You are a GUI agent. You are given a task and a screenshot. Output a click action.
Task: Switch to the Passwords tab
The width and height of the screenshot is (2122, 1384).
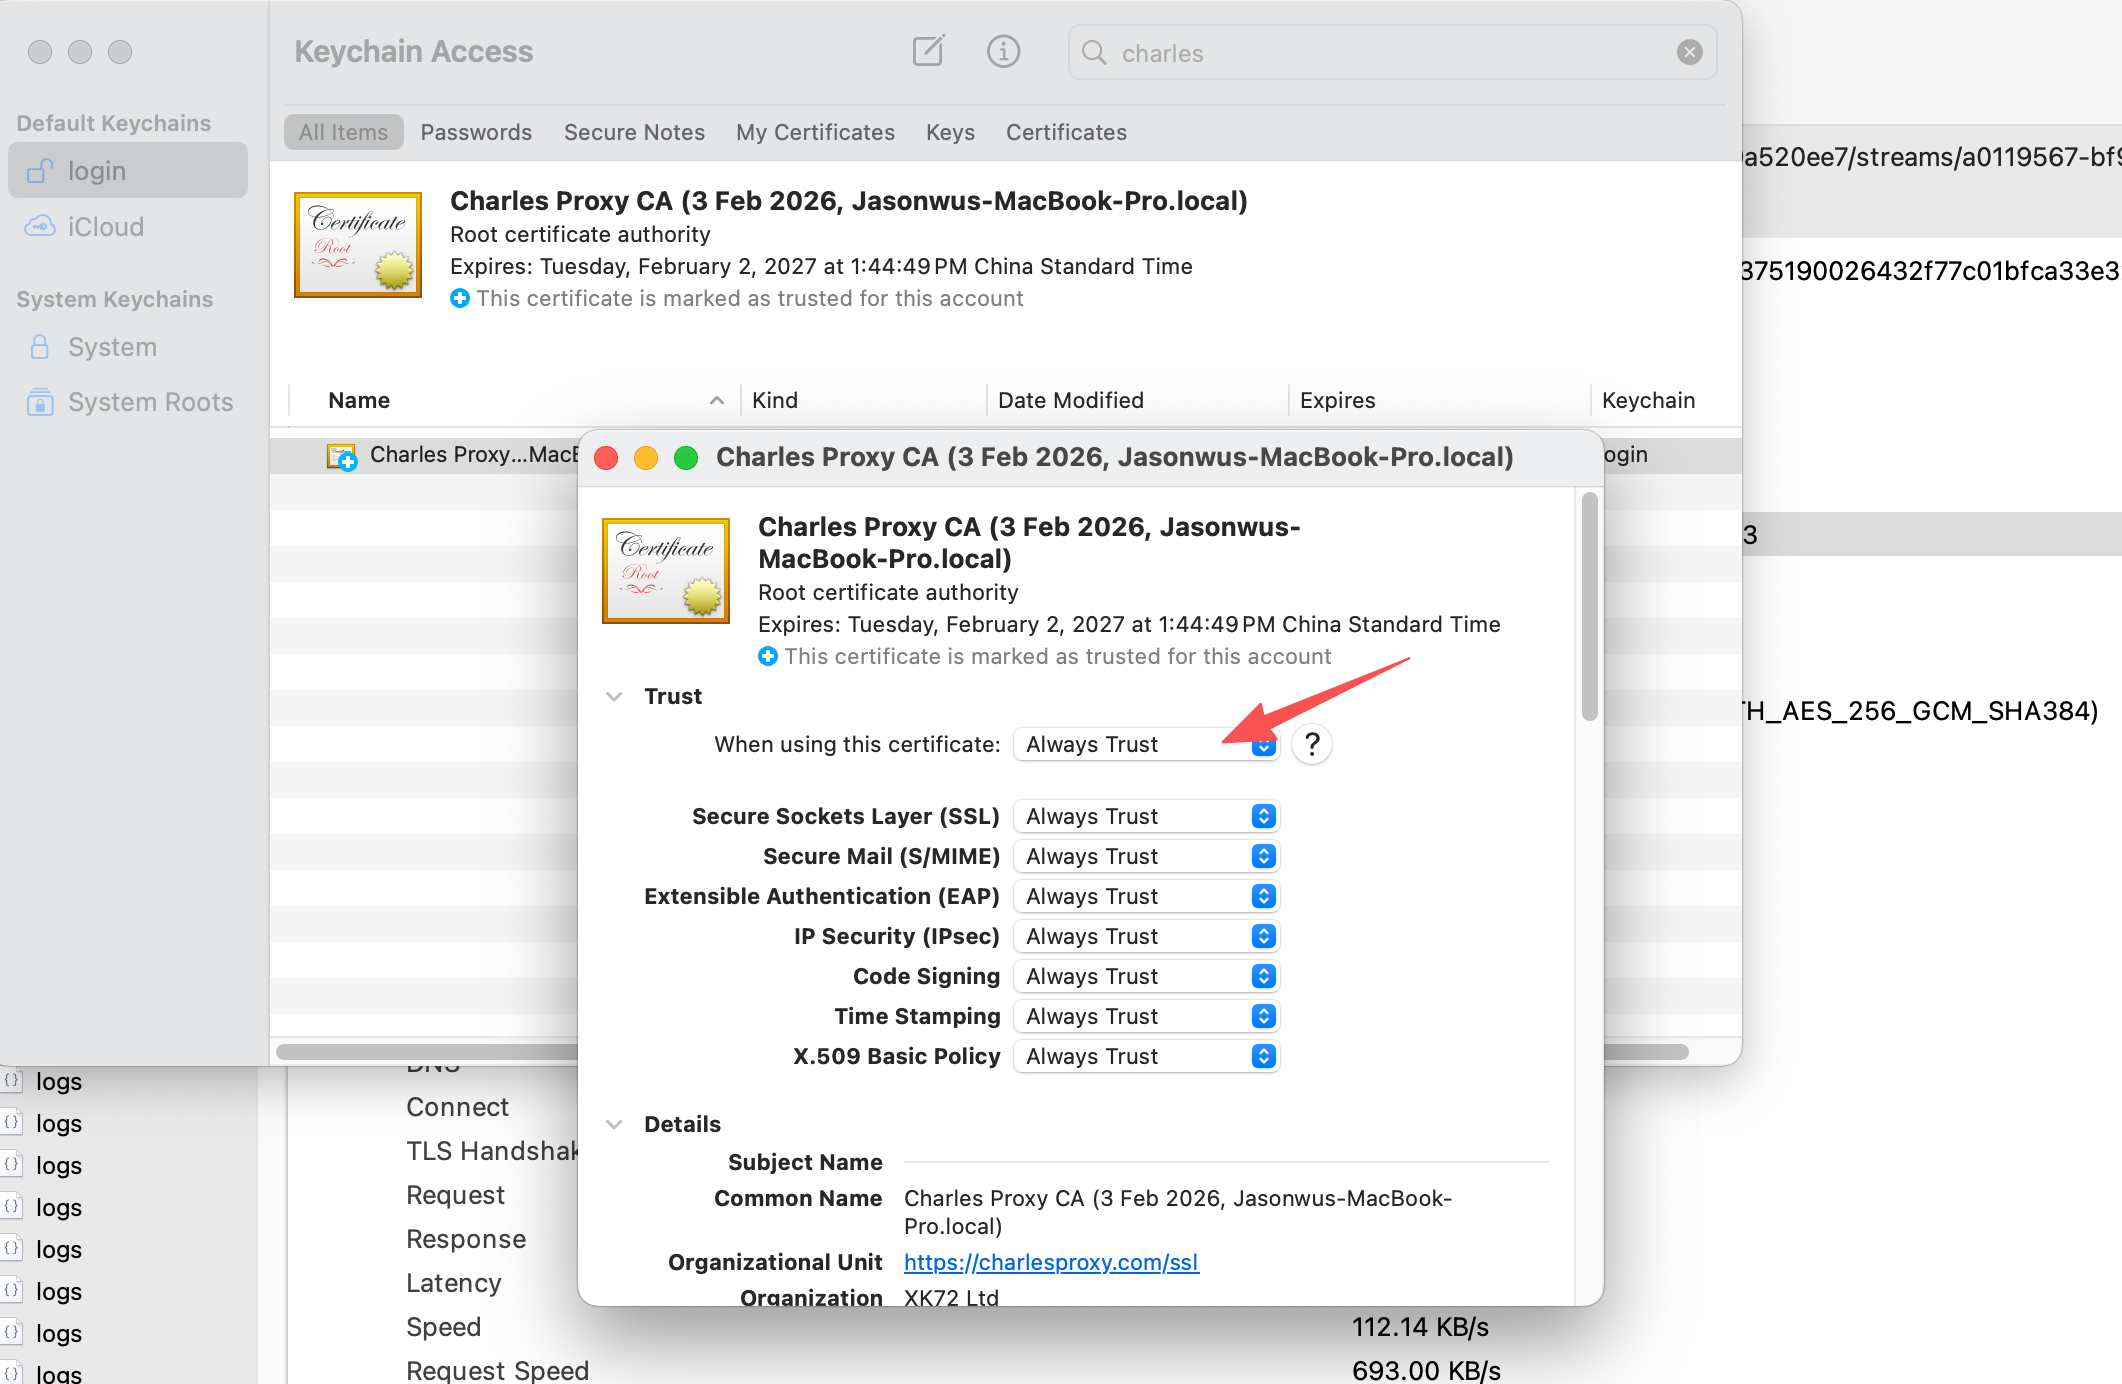[x=476, y=132]
